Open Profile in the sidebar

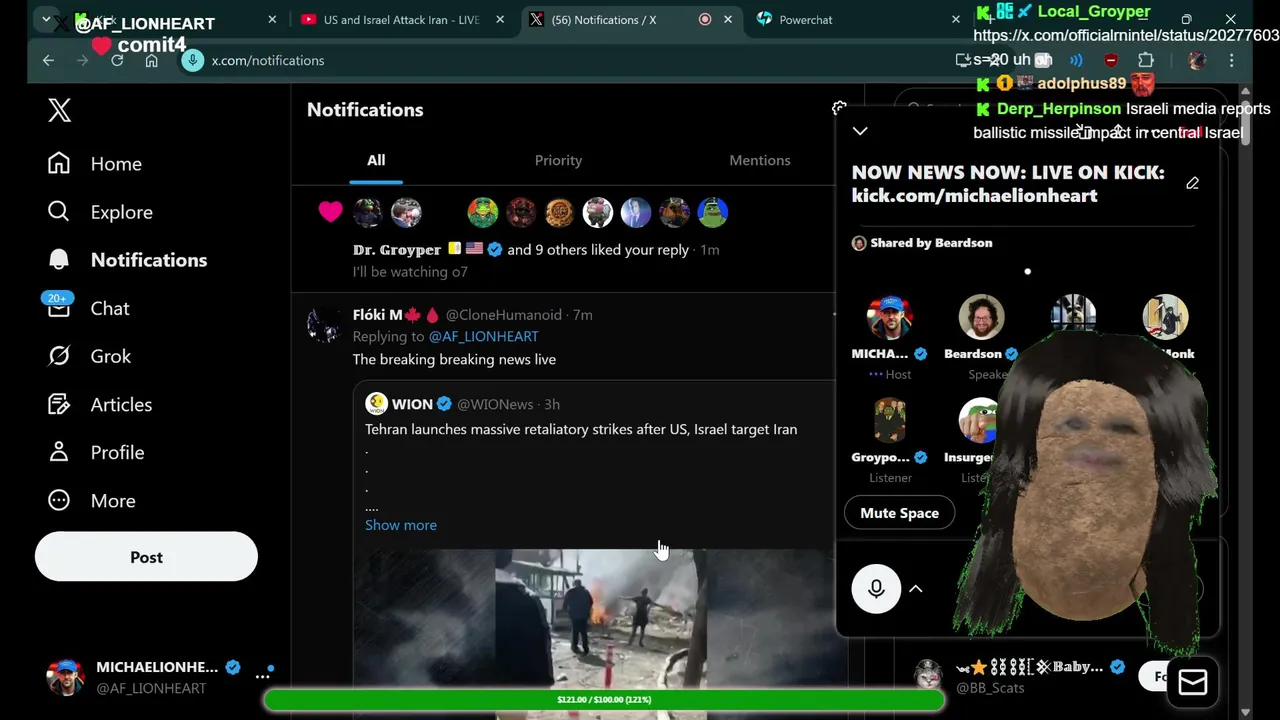[96, 452]
